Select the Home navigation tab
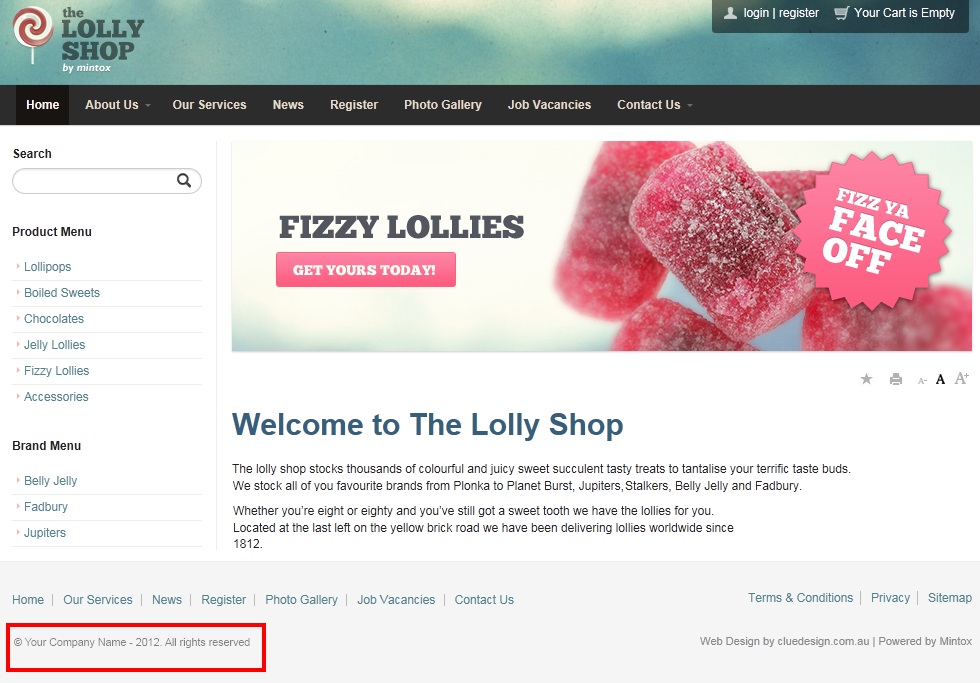 [x=42, y=105]
